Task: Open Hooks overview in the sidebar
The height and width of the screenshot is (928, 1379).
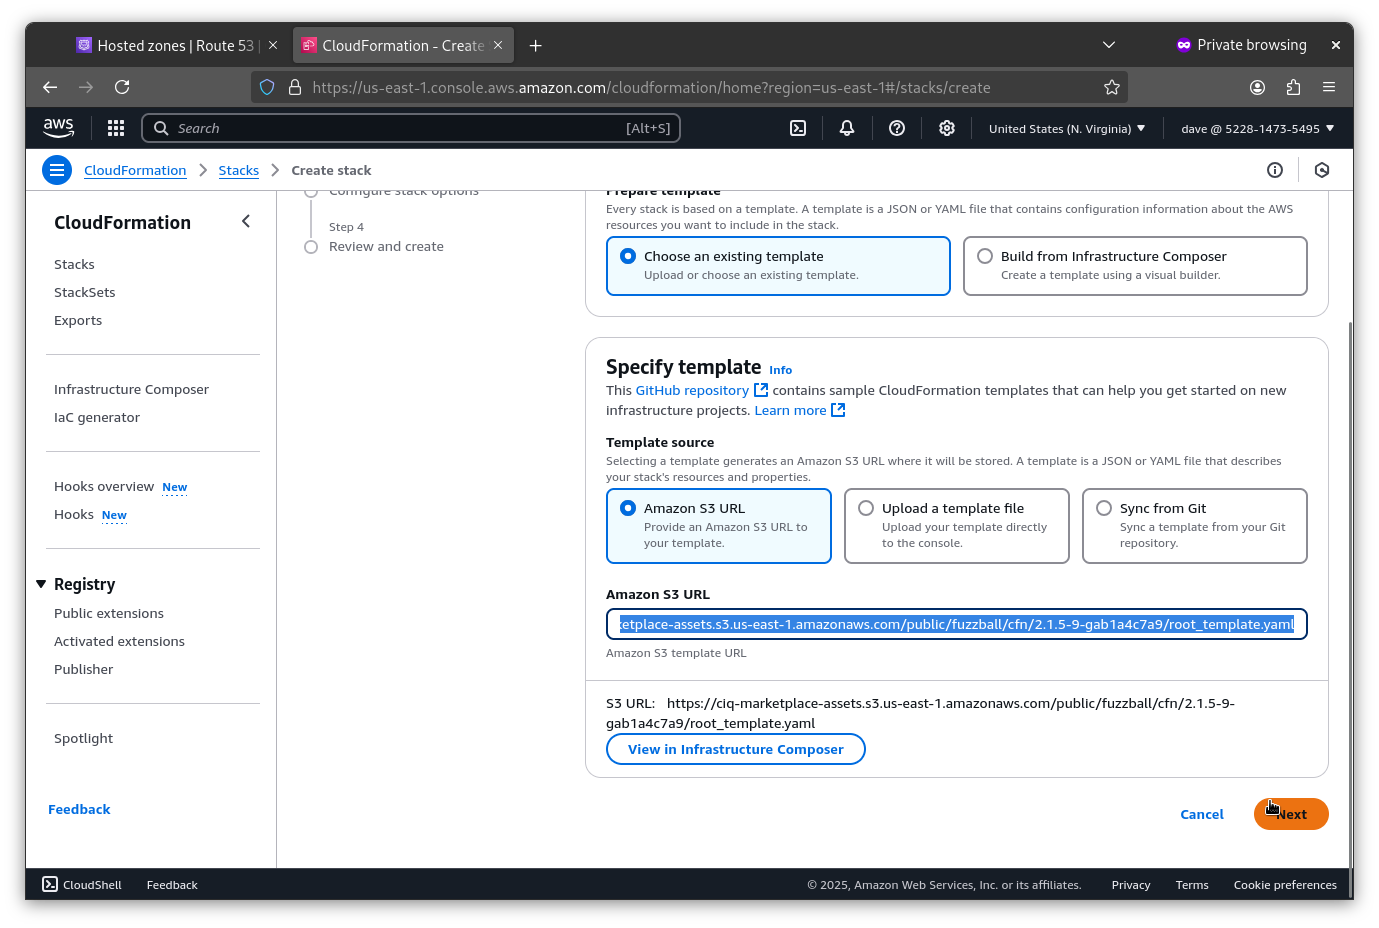Action: pyautogui.click(x=104, y=486)
